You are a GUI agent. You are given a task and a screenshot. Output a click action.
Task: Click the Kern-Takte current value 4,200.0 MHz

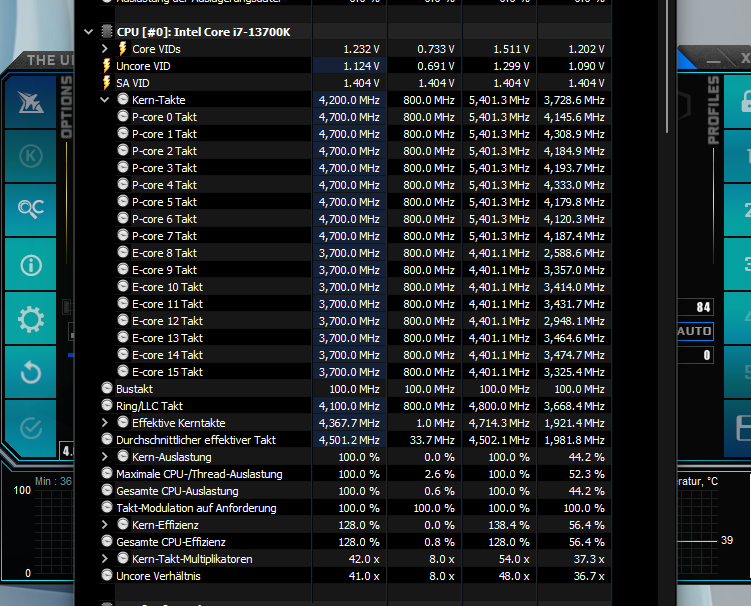[349, 100]
